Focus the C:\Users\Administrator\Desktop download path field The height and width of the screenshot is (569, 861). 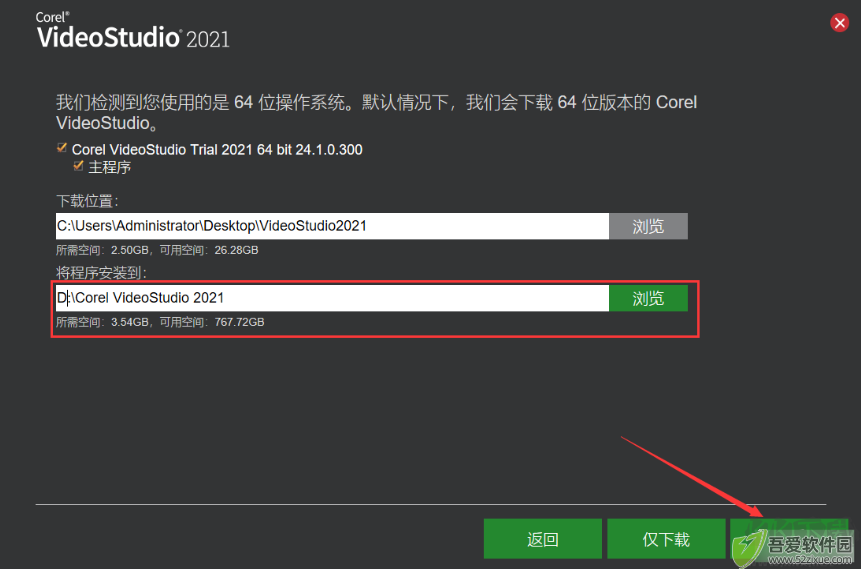tap(332, 226)
